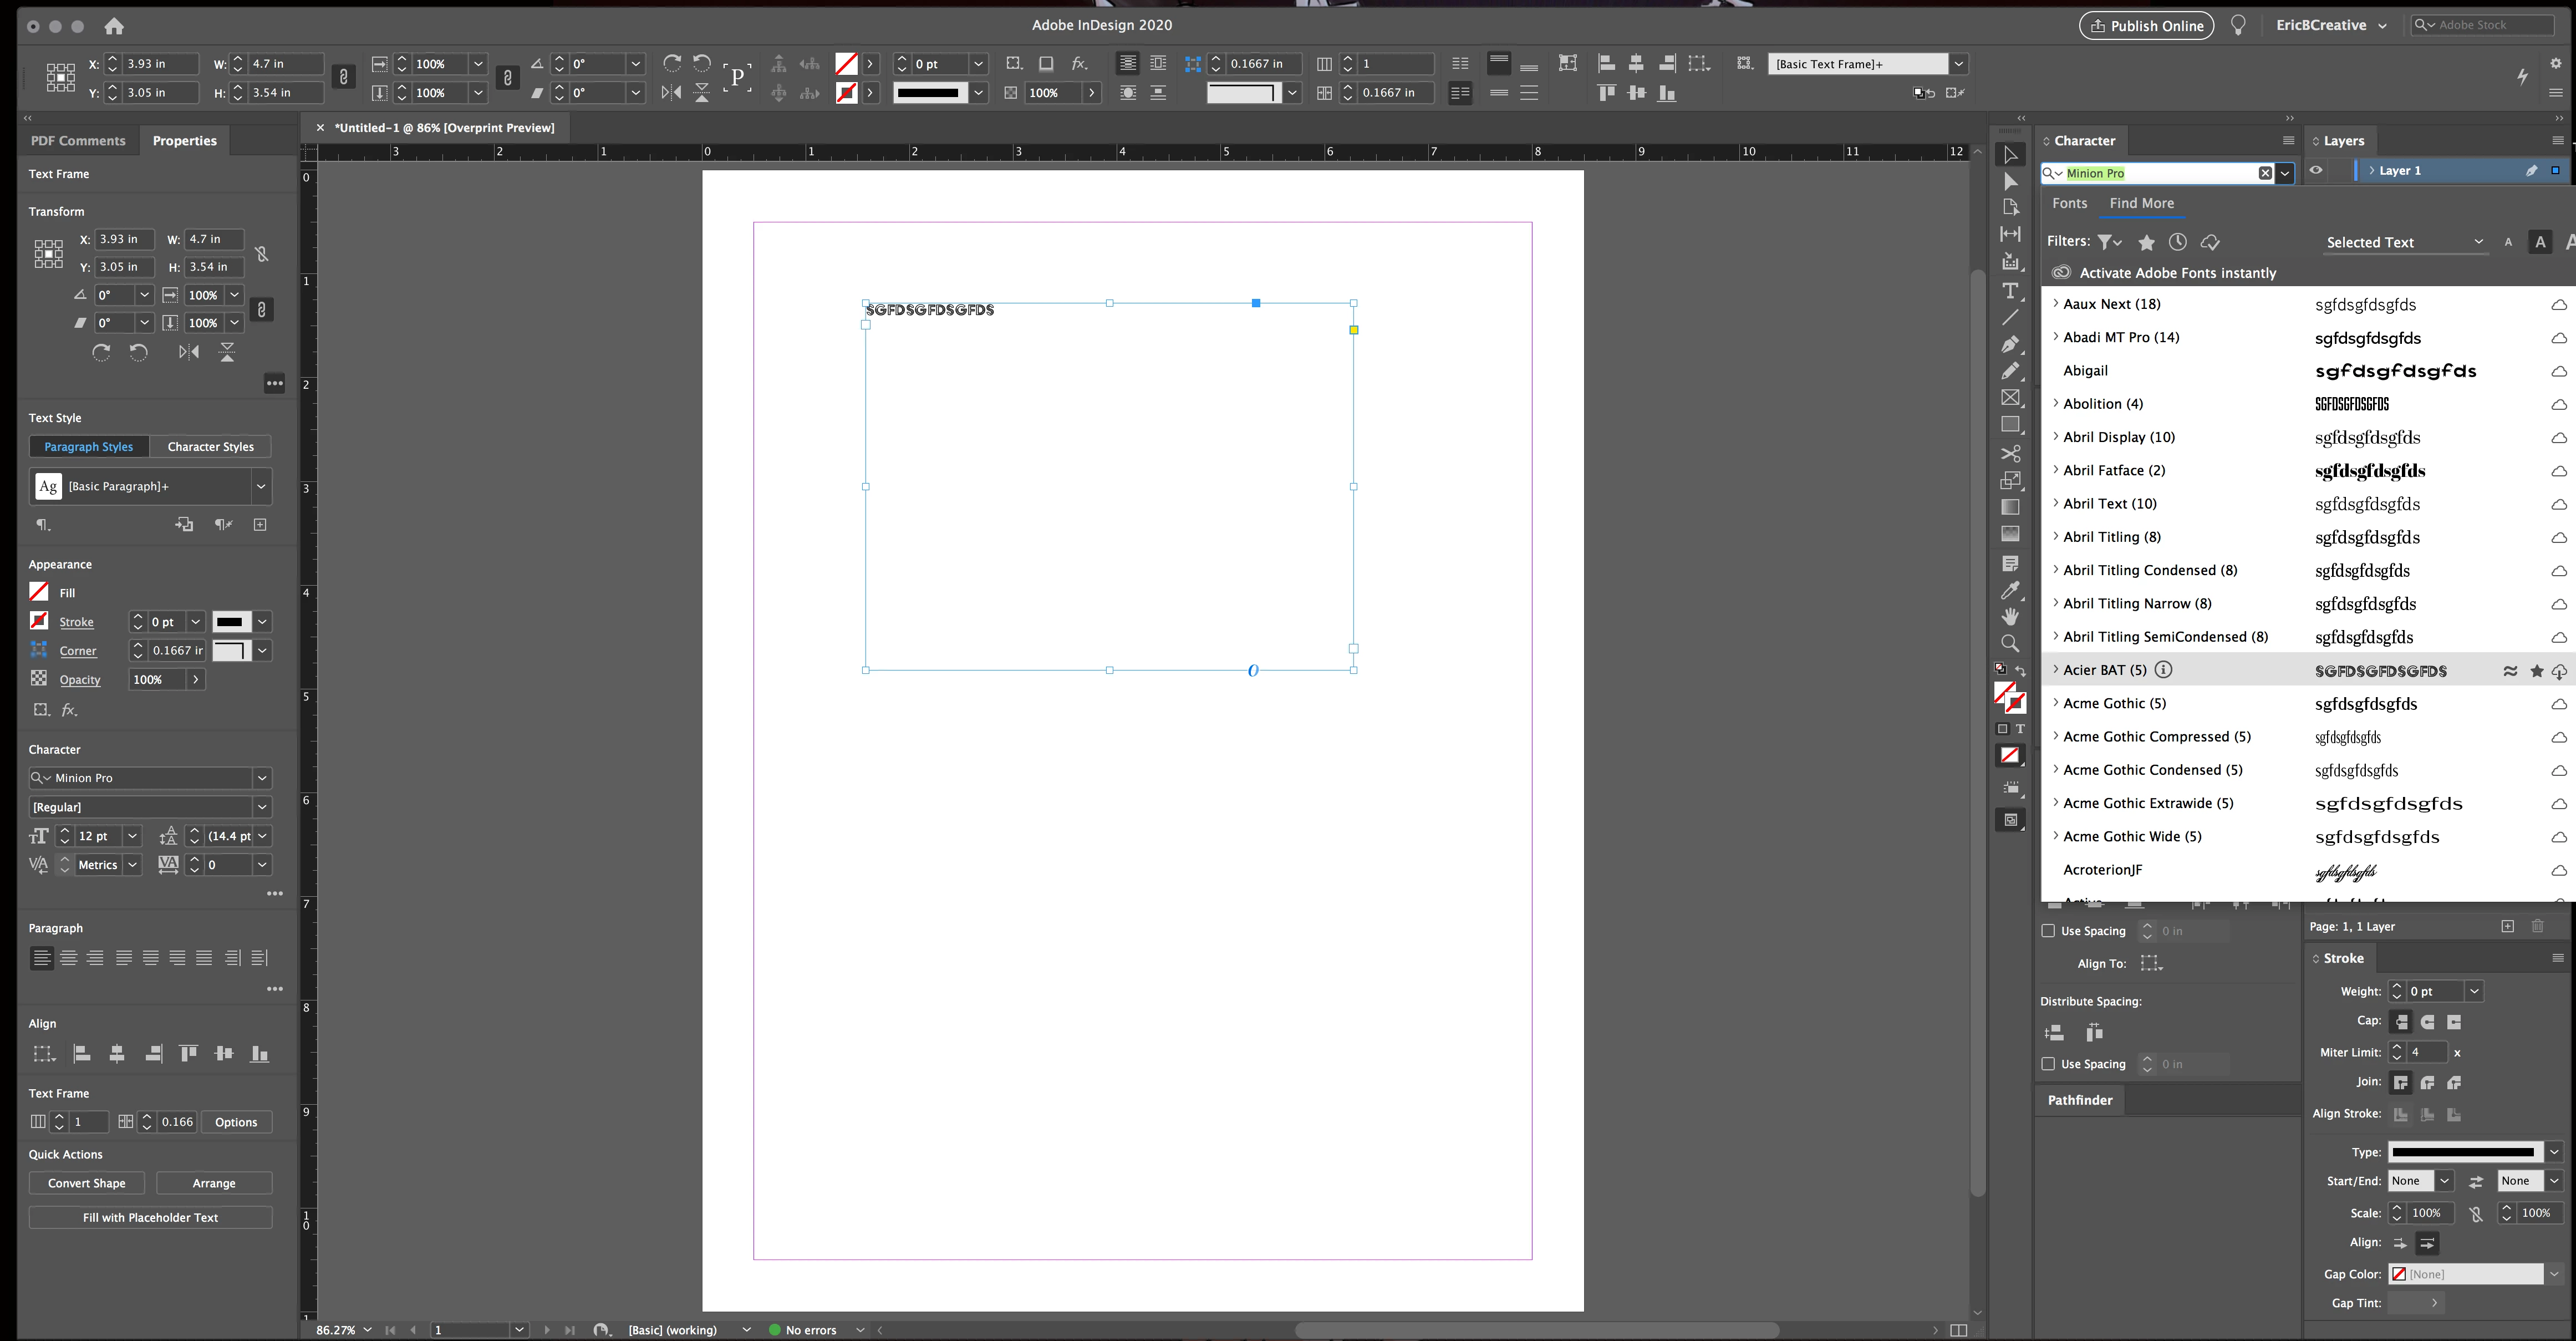Activate the Hand tool

pos(2010,617)
